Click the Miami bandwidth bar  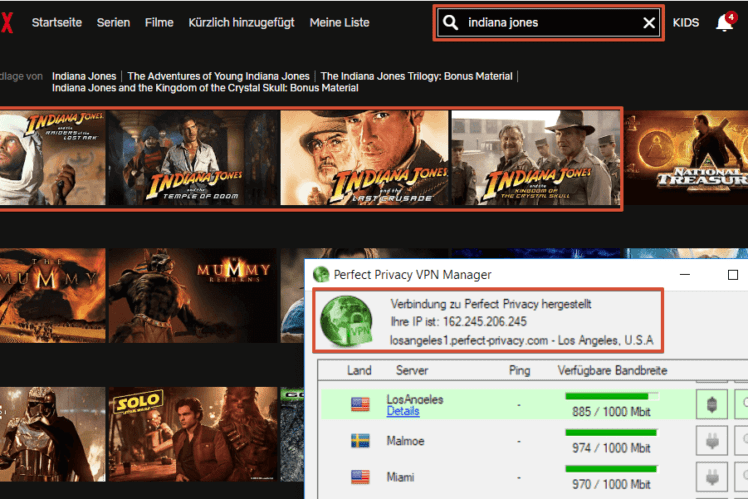pos(611,468)
